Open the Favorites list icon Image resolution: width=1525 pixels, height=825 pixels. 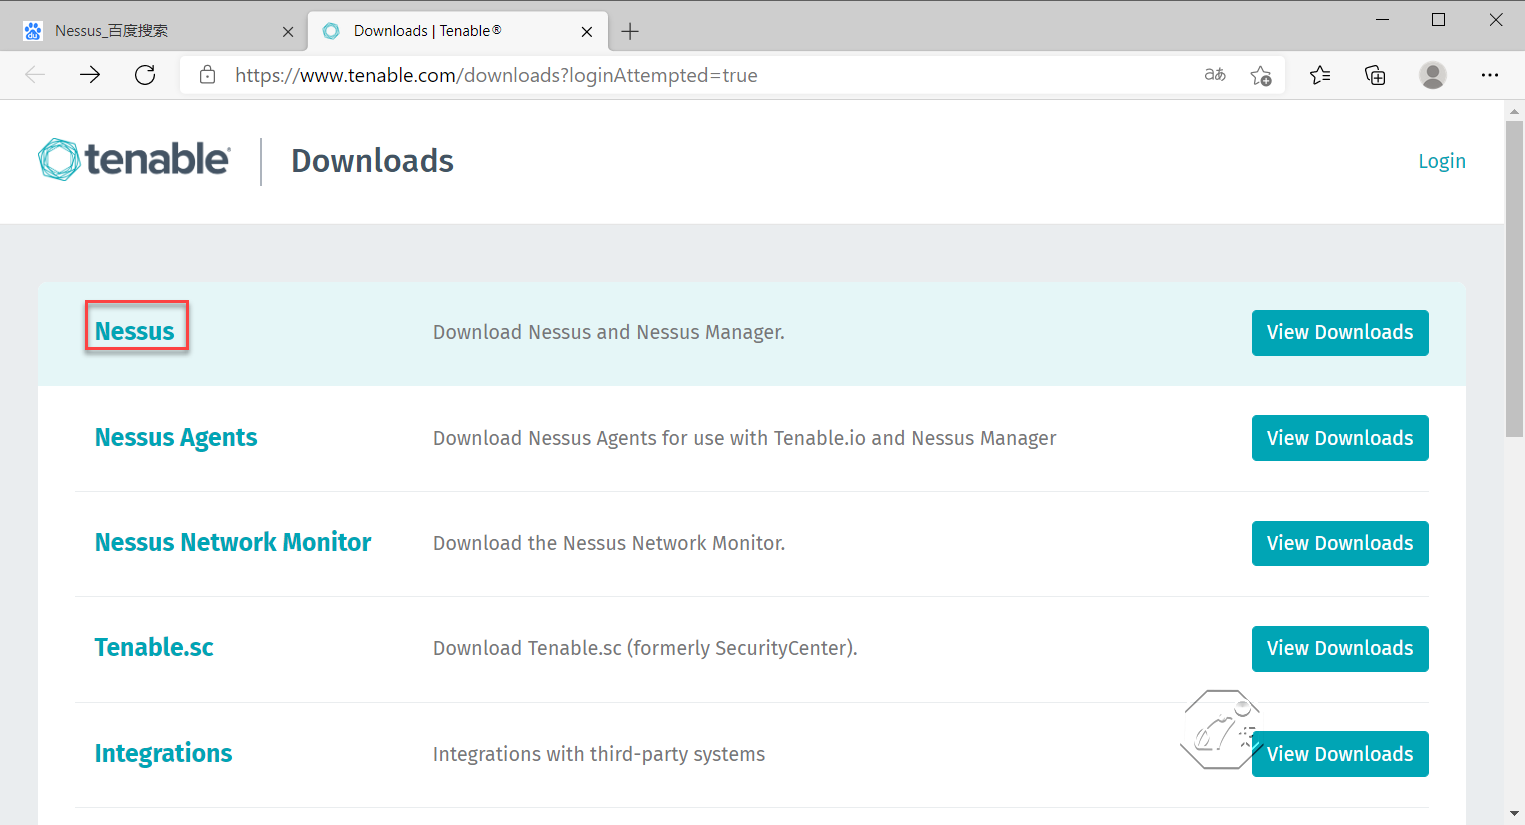(1320, 75)
